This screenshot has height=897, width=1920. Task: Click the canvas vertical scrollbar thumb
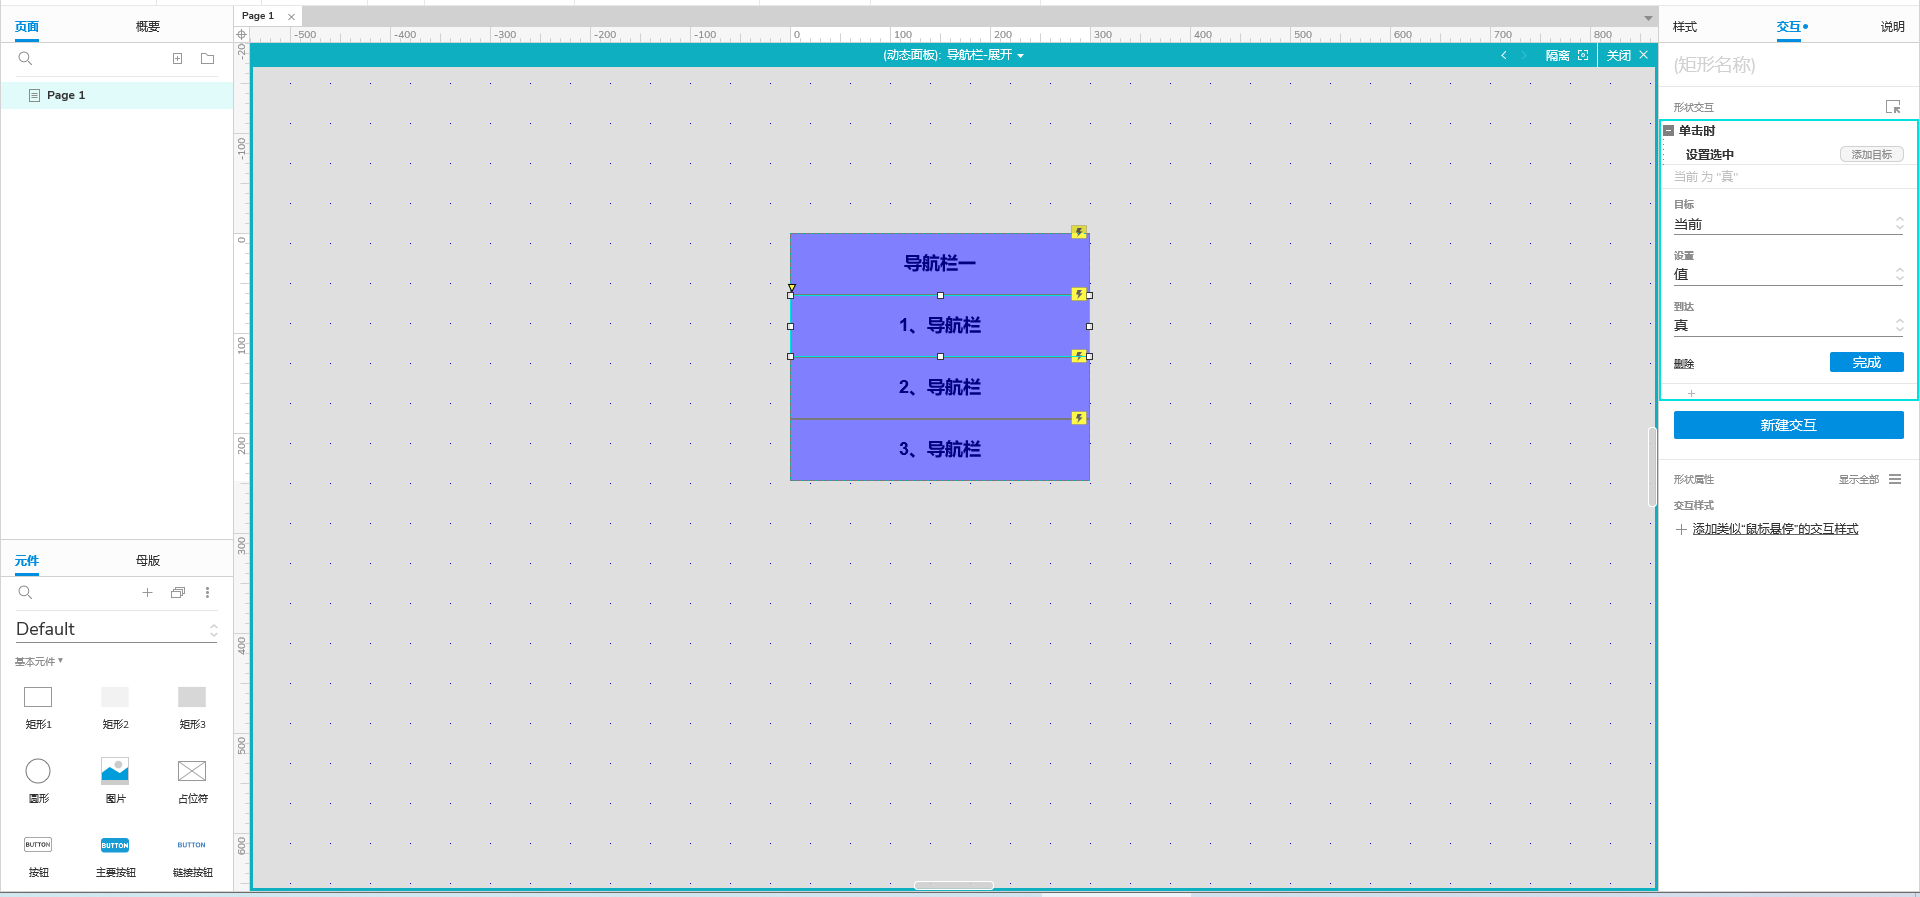1652,467
